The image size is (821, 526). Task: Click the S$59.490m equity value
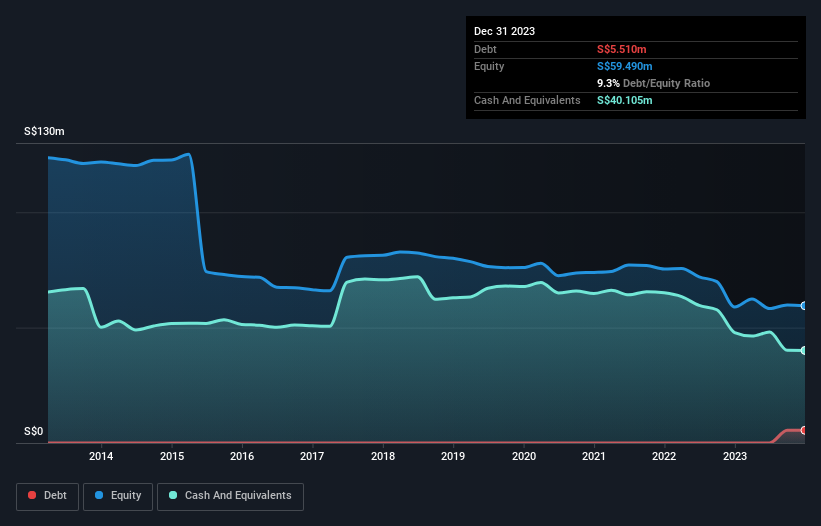pos(627,66)
